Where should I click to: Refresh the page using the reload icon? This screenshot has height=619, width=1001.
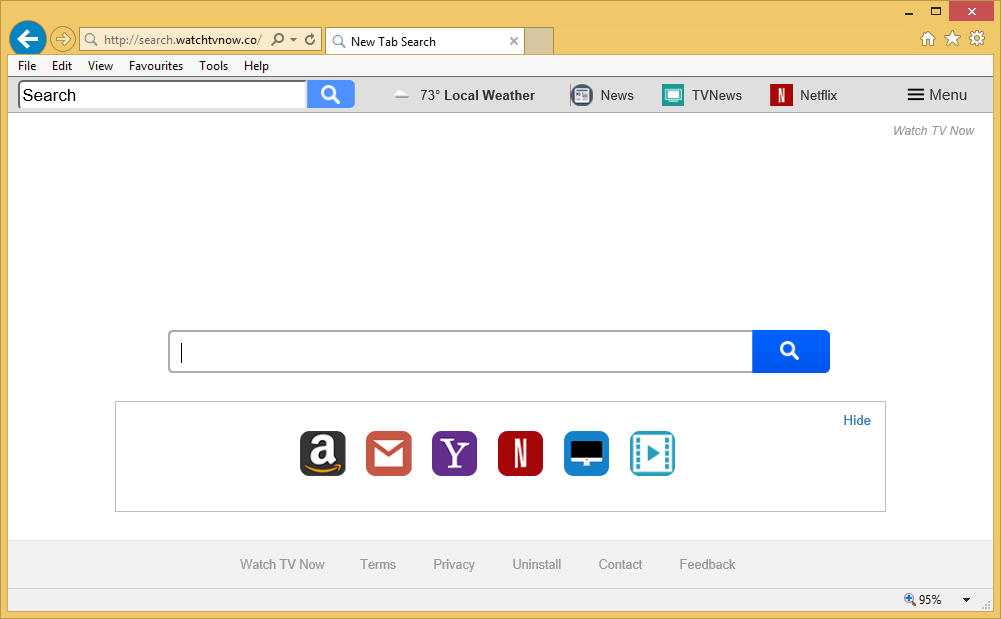(x=310, y=40)
